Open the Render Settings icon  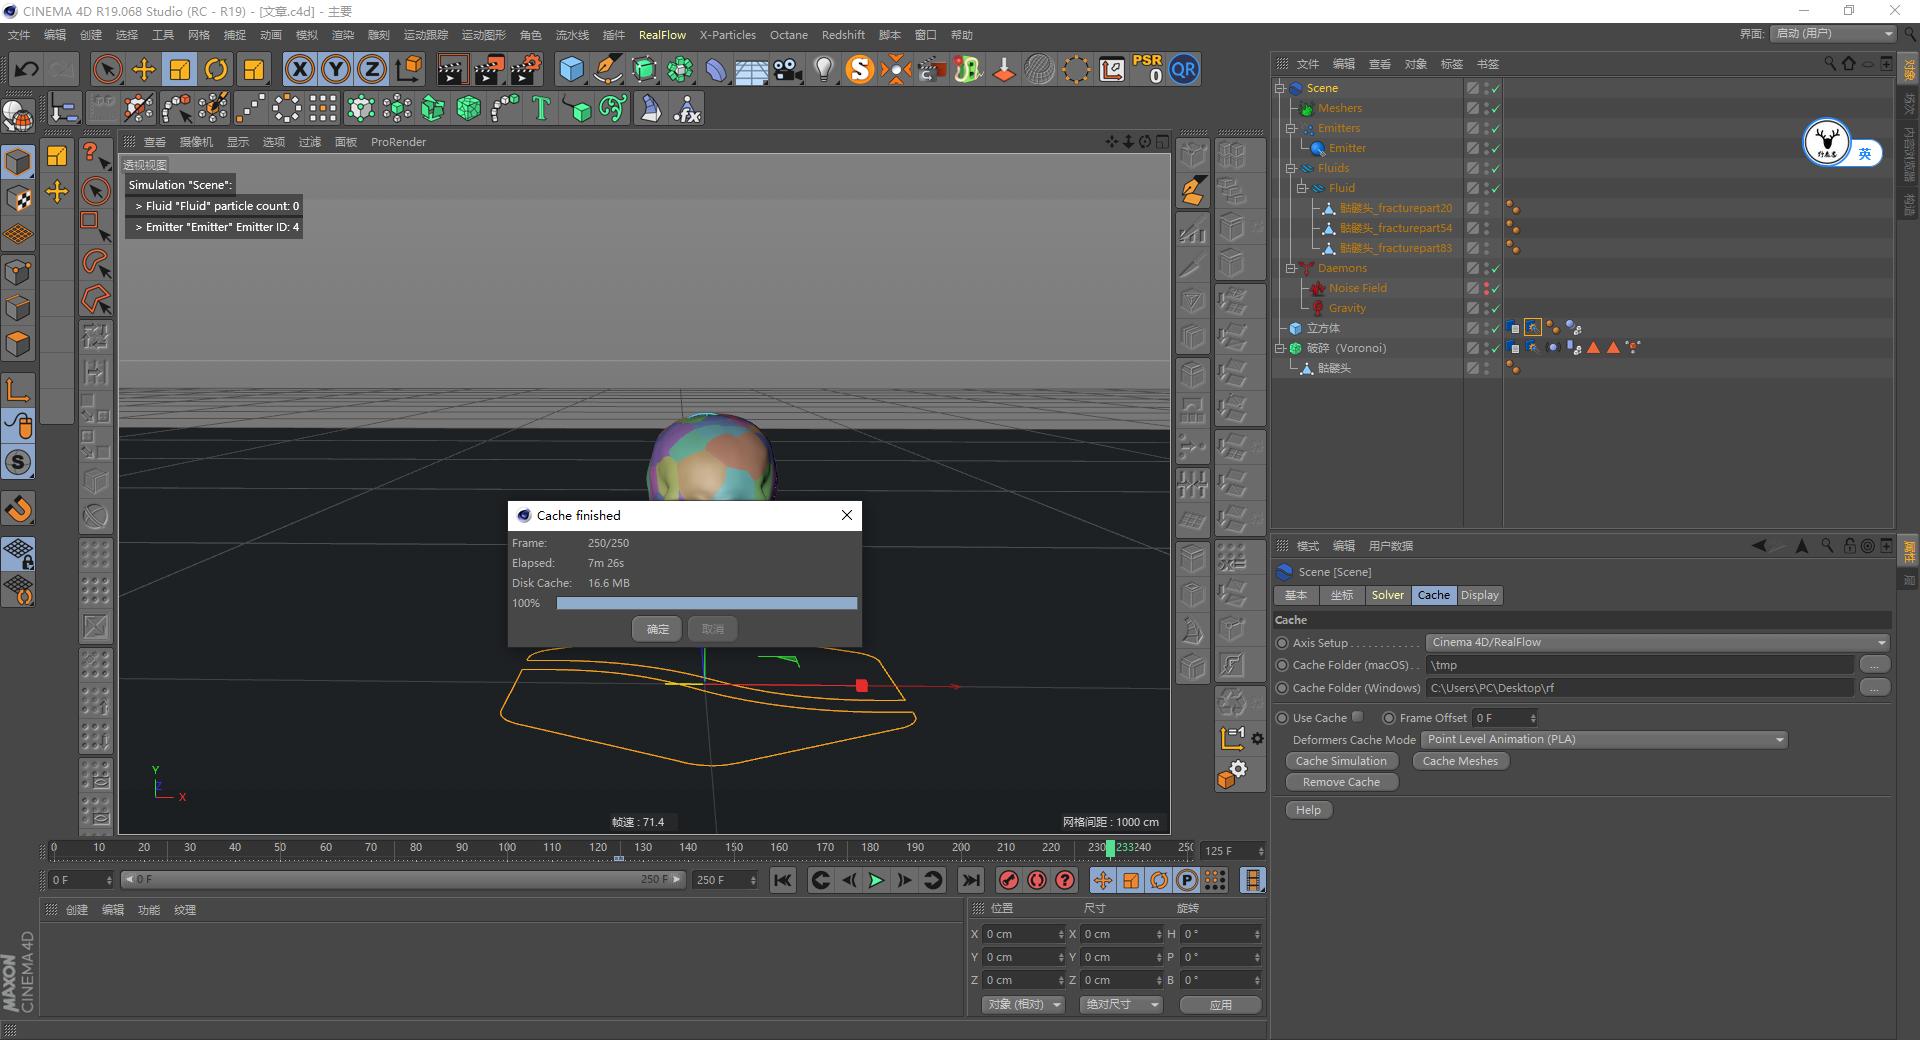pyautogui.click(x=526, y=69)
